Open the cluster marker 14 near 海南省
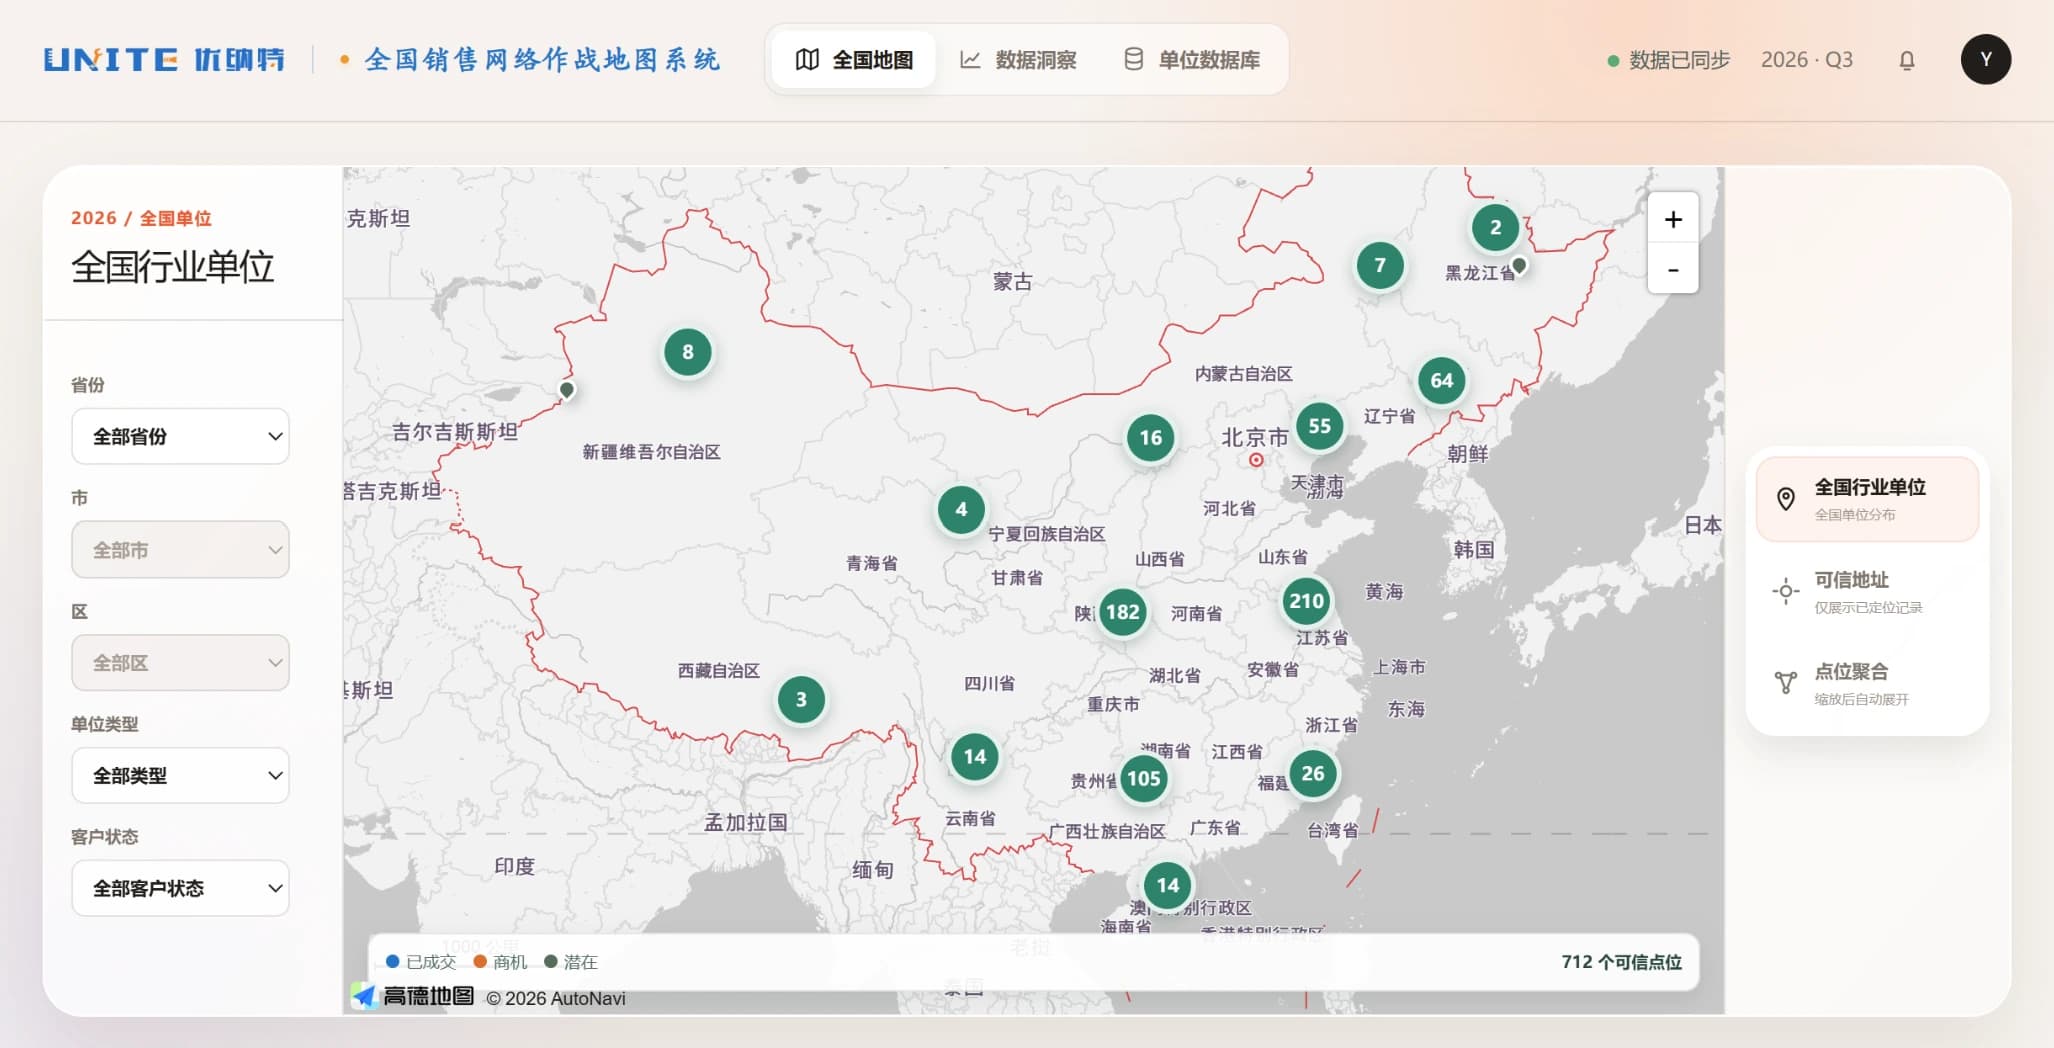Image resolution: width=2054 pixels, height=1048 pixels. pos(1167,885)
